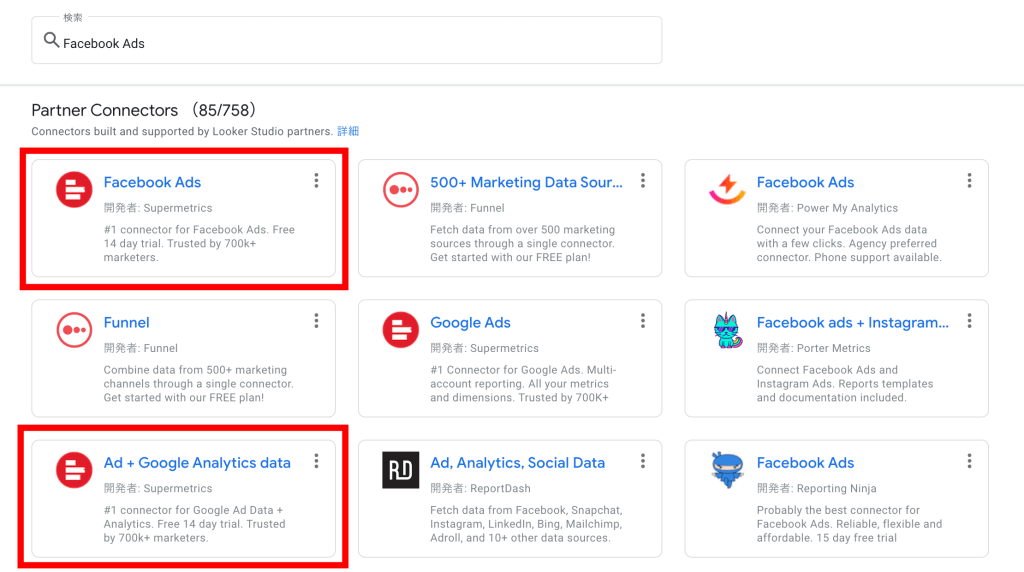Click 'Combine data from 500+ marketing' description
Image resolution: width=1024 pixels, height=572 pixels.
click(x=199, y=383)
